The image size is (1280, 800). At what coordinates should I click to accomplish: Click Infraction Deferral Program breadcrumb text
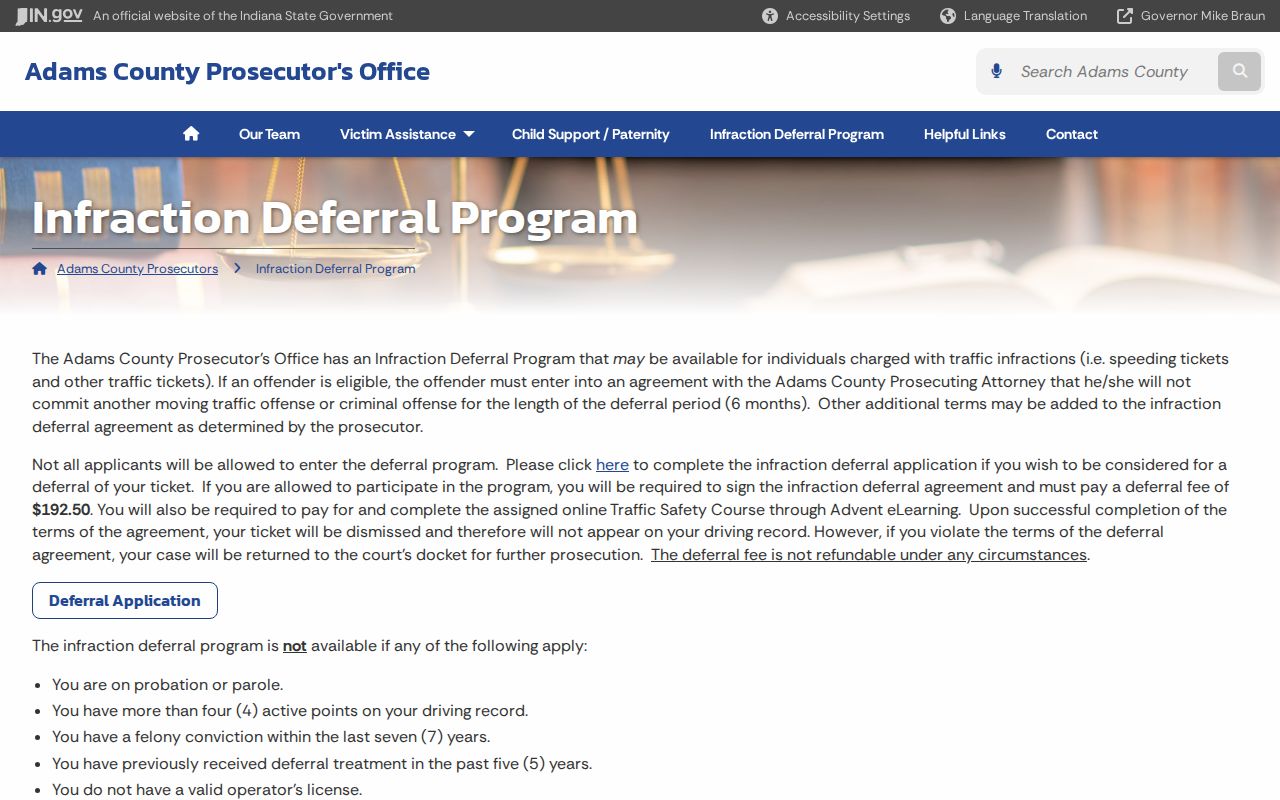click(335, 269)
